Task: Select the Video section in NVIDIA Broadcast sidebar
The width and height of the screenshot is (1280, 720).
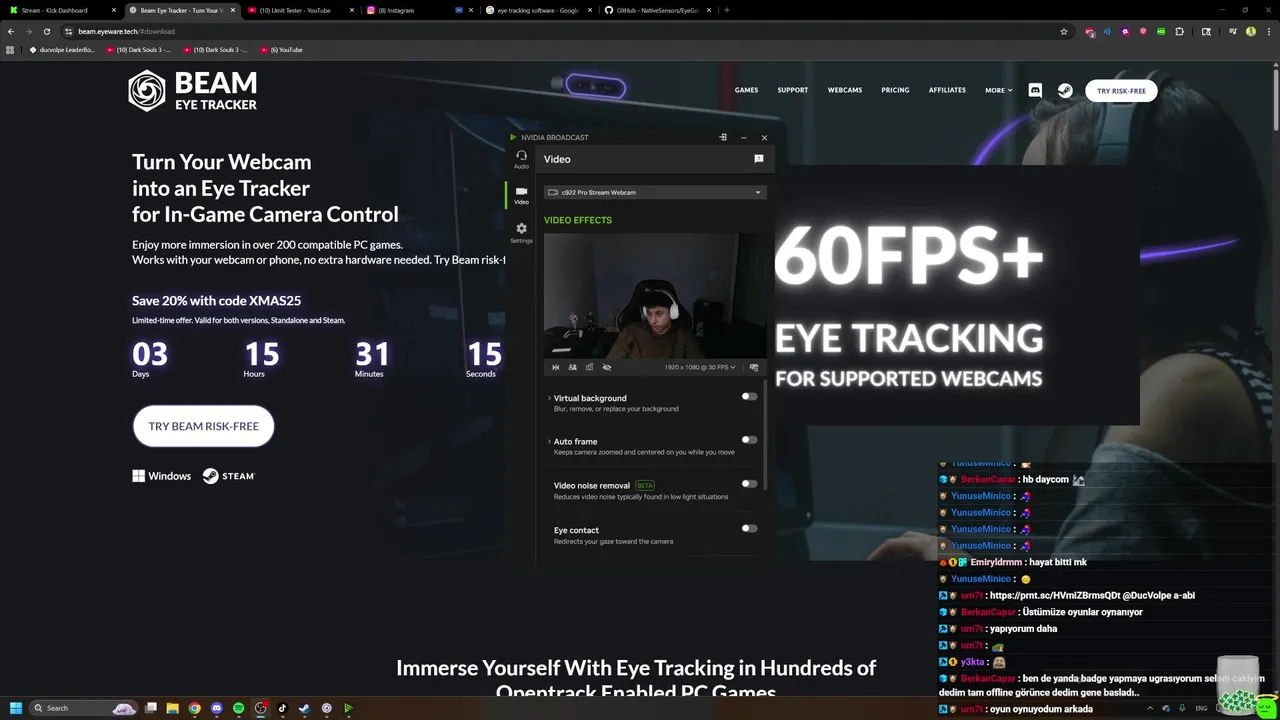Action: 521,195
